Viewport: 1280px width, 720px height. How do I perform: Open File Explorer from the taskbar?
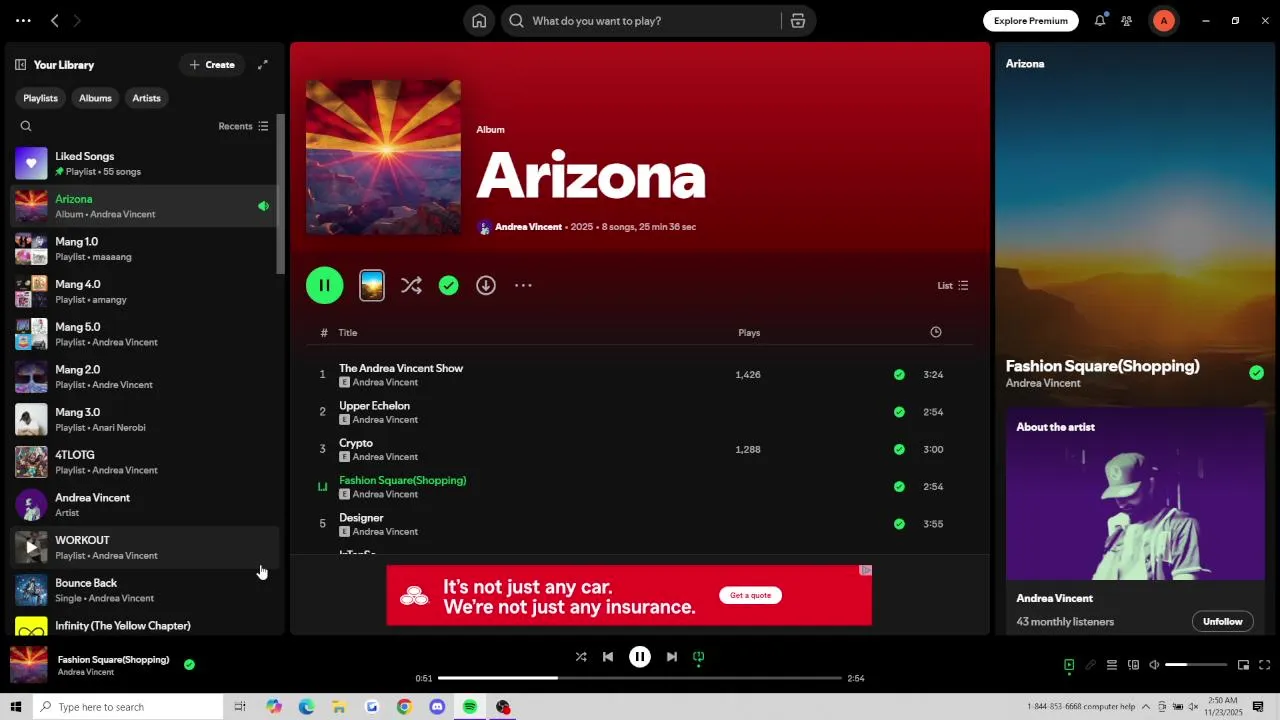point(339,707)
